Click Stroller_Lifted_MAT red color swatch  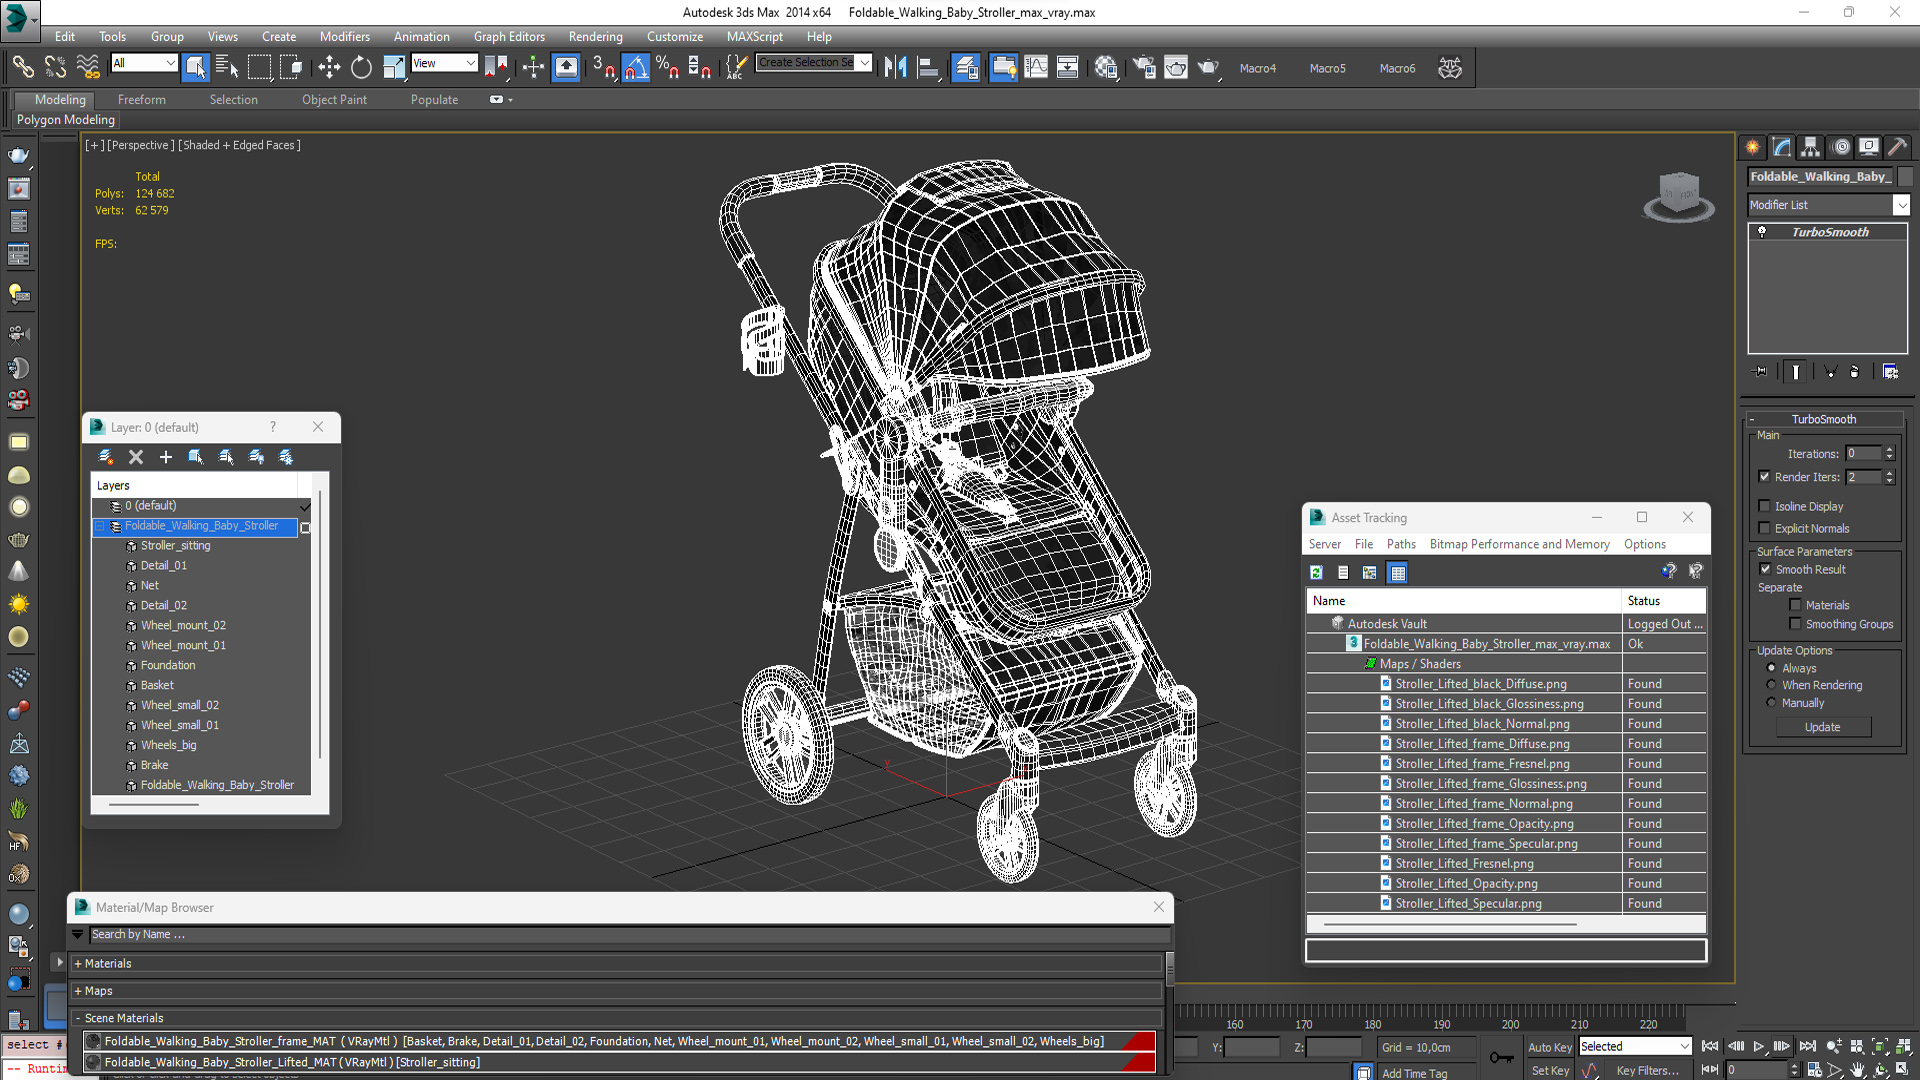(x=1138, y=1062)
